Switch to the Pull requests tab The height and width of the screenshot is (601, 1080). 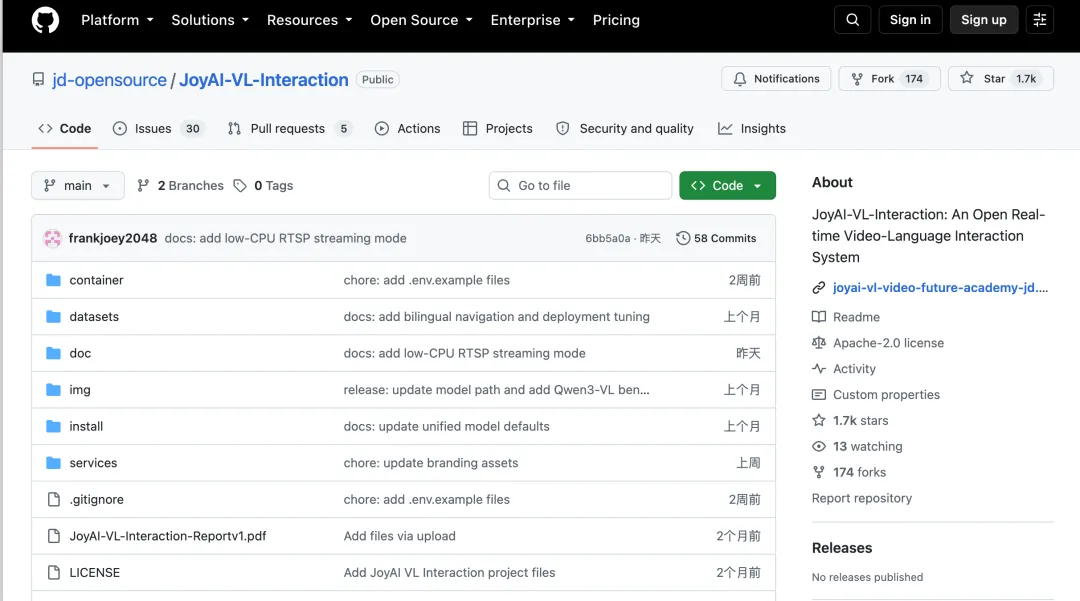click(290, 129)
